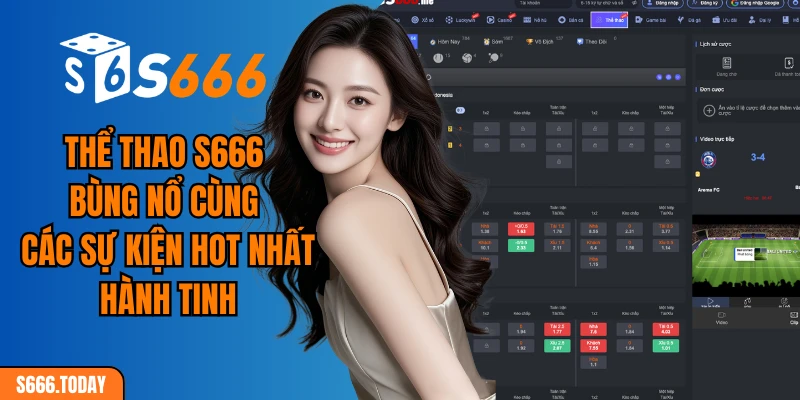Select Hòa odds 1.15
800x400 pixels.
click(x=593, y=262)
